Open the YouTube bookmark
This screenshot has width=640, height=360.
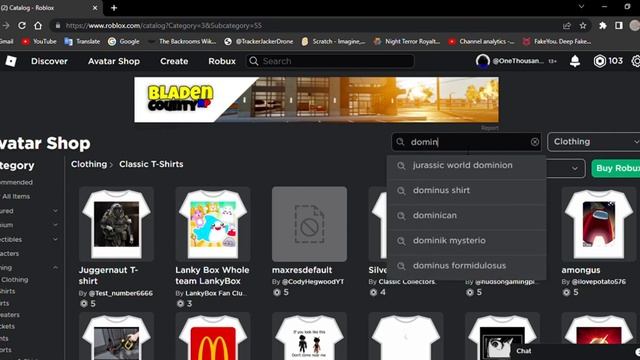pyautogui.click(x=39, y=41)
